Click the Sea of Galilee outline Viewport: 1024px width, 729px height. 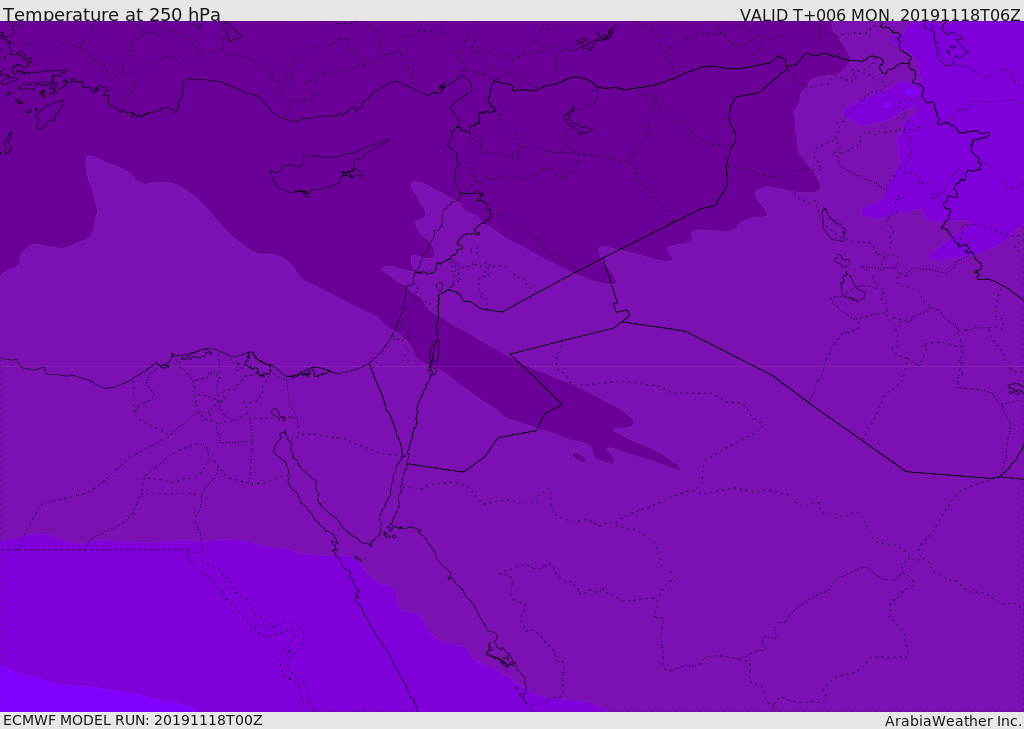coord(439,288)
